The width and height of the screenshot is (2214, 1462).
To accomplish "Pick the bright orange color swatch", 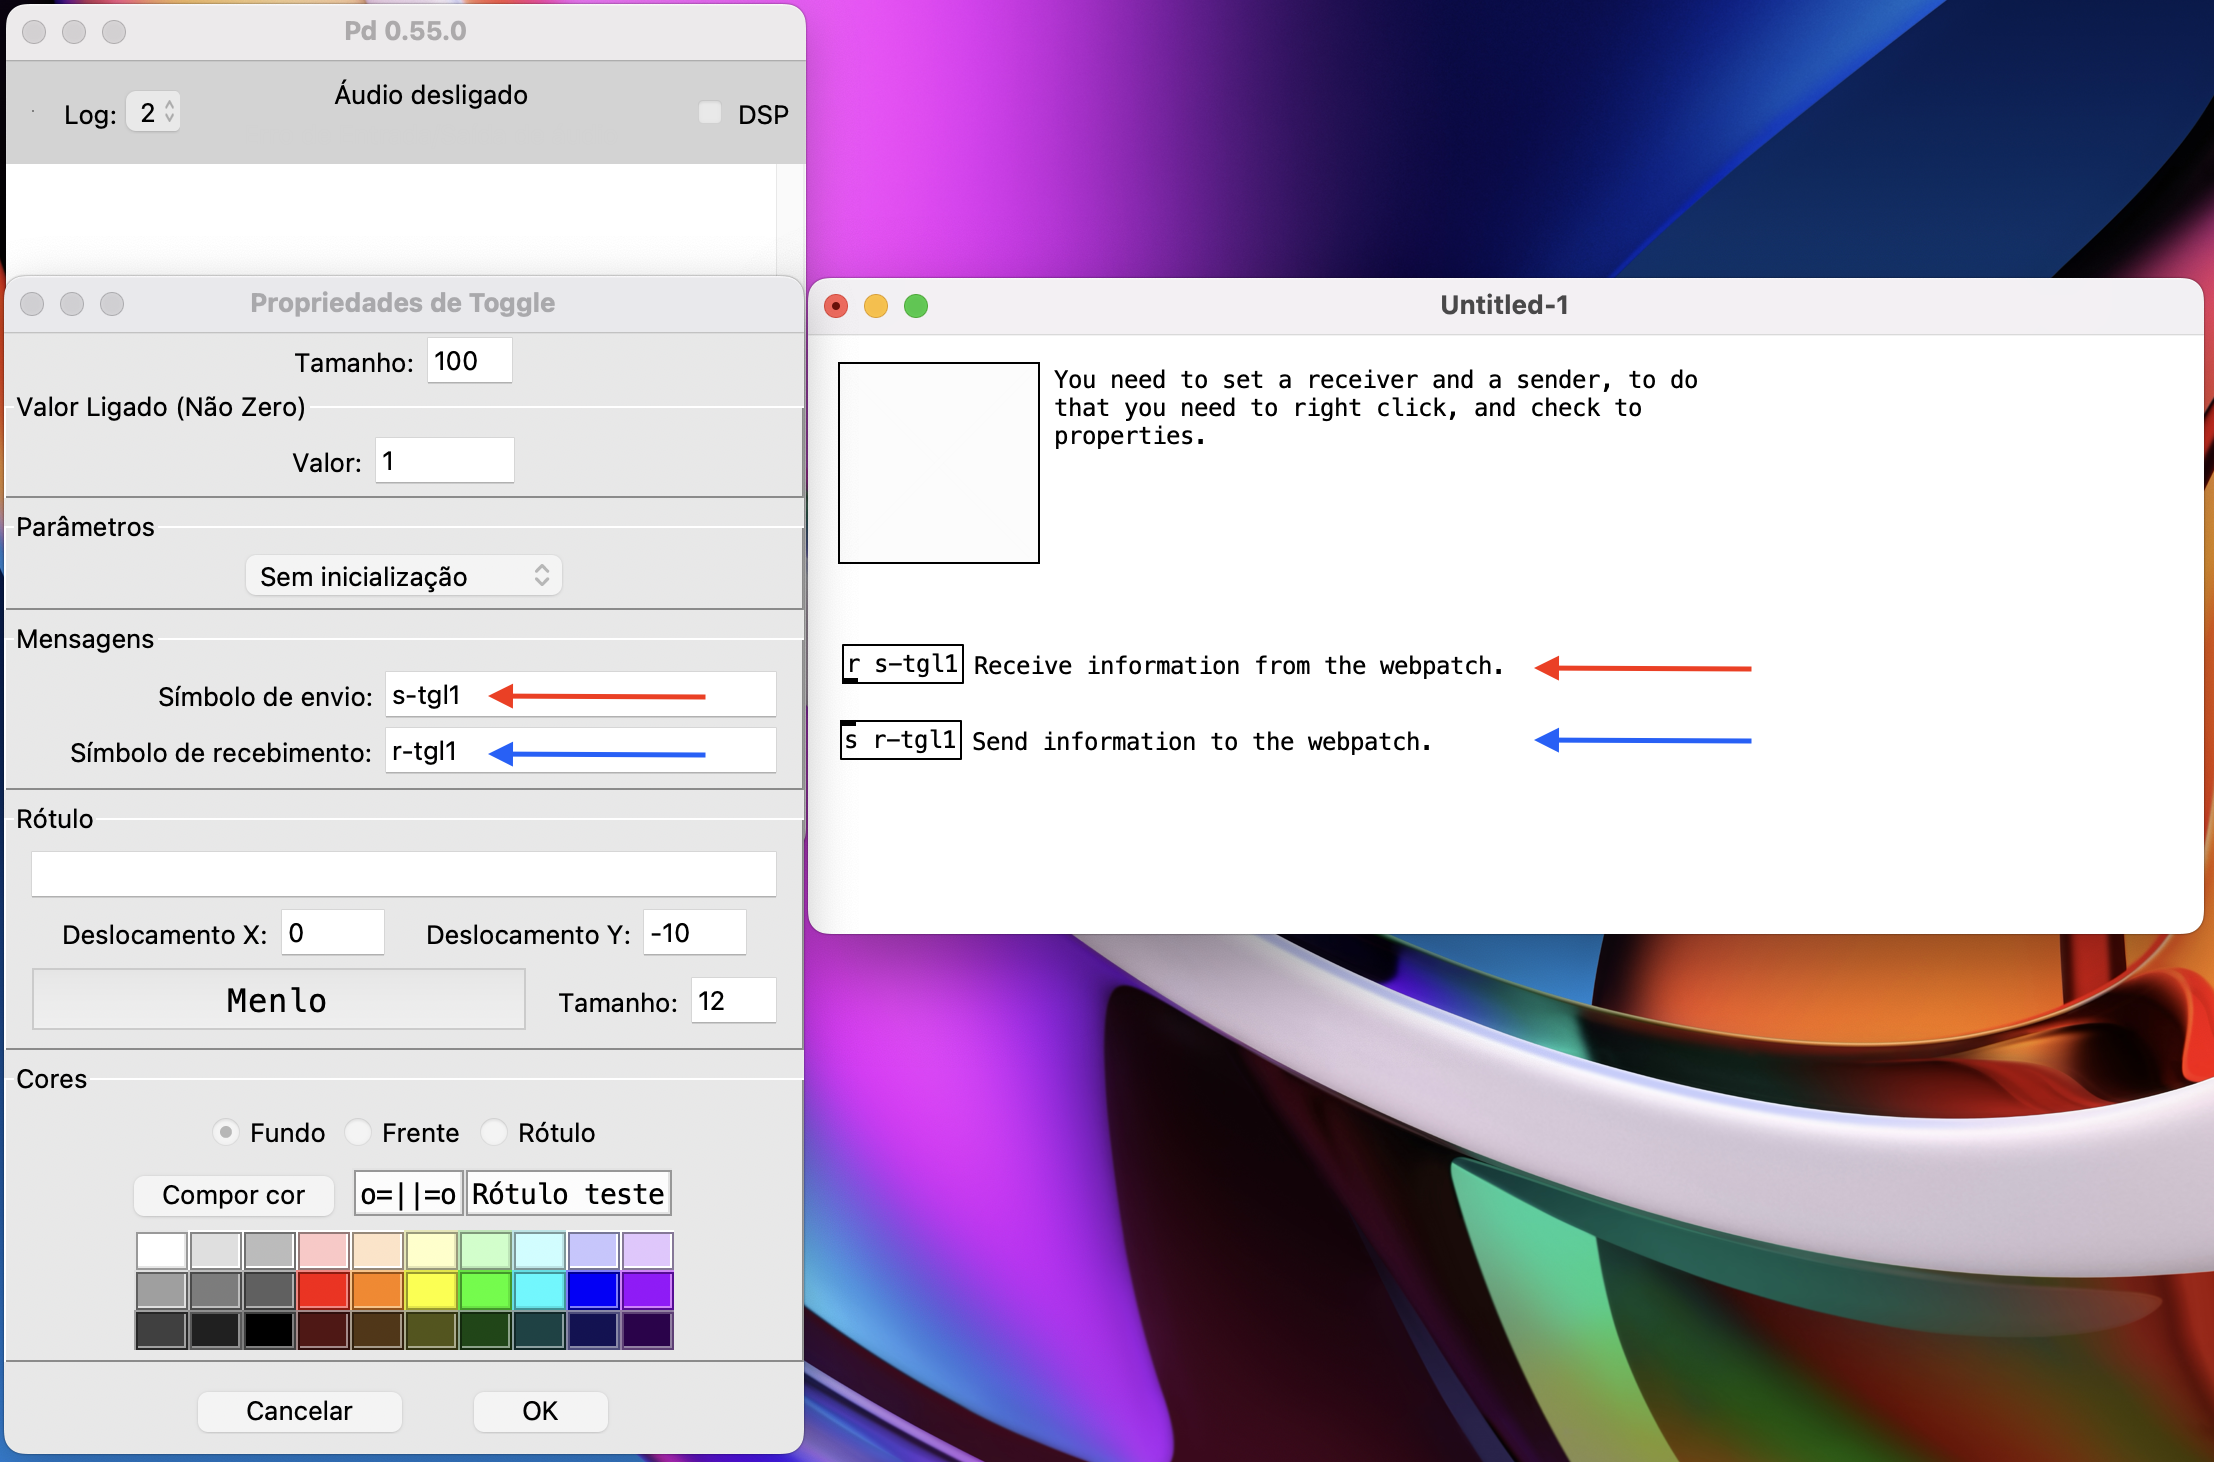I will 377,1290.
